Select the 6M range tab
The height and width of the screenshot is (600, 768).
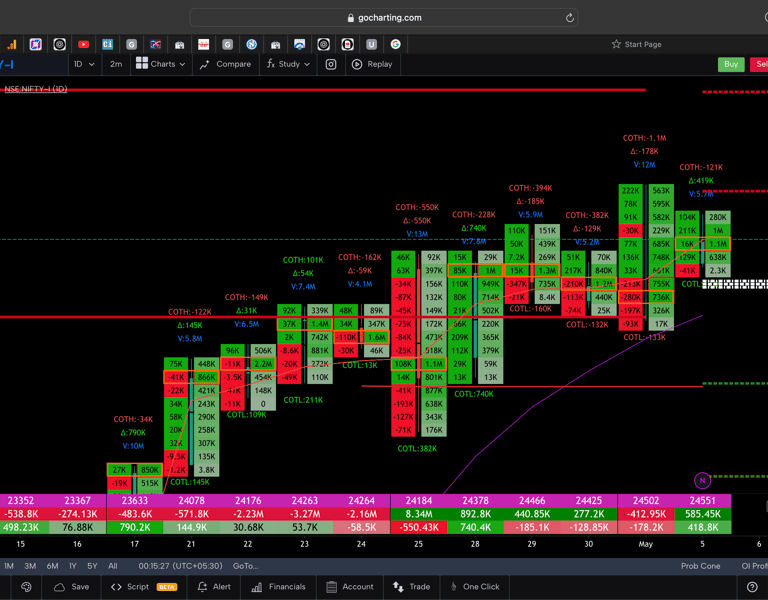pyautogui.click(x=52, y=566)
